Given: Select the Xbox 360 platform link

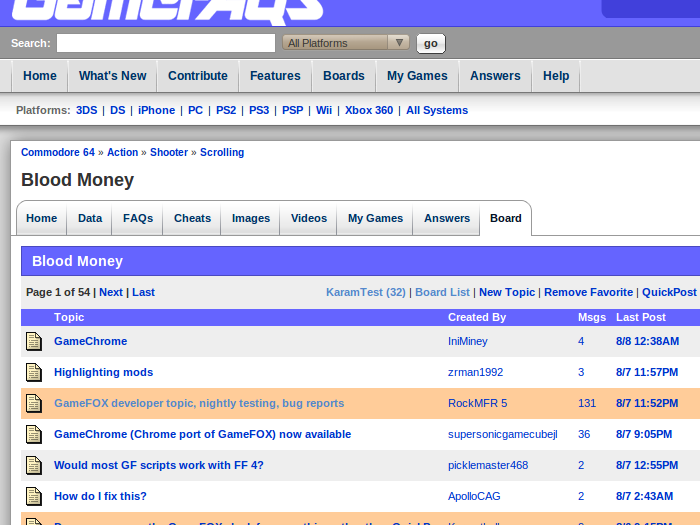Looking at the screenshot, I should pos(369,110).
